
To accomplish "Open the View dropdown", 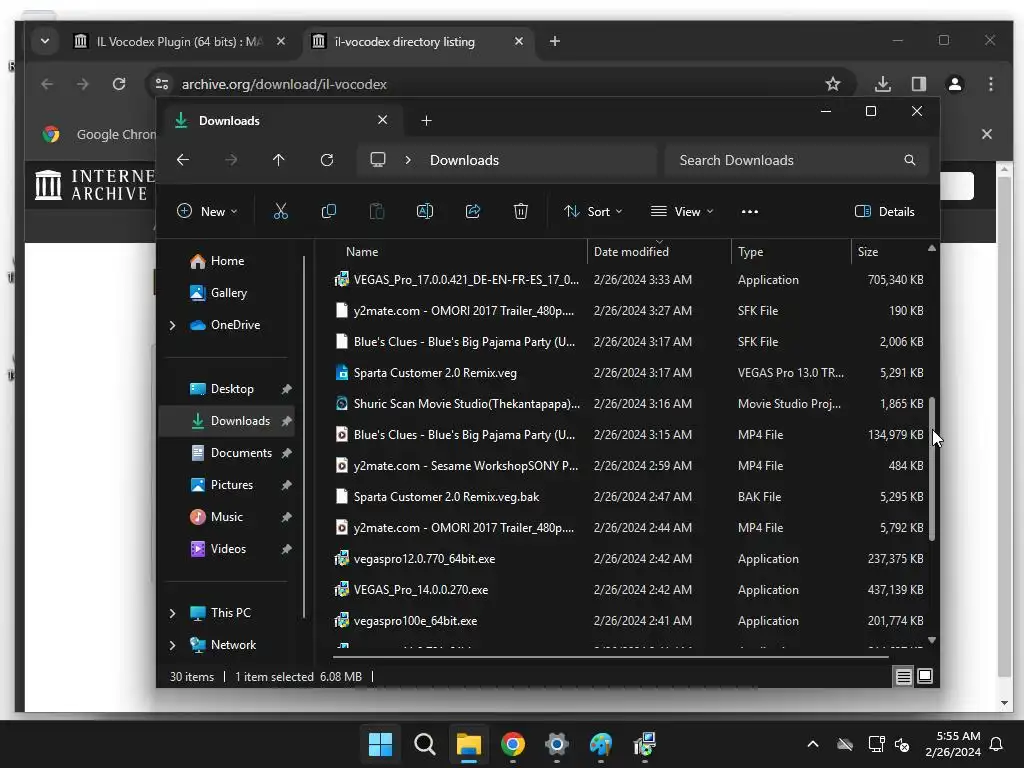I will point(682,212).
